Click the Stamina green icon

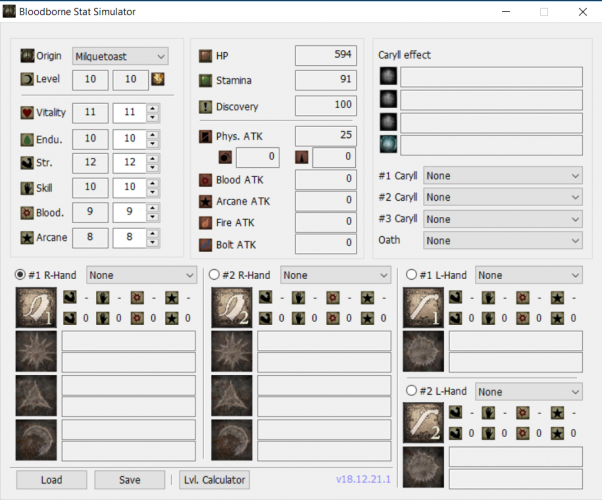pyautogui.click(x=205, y=81)
